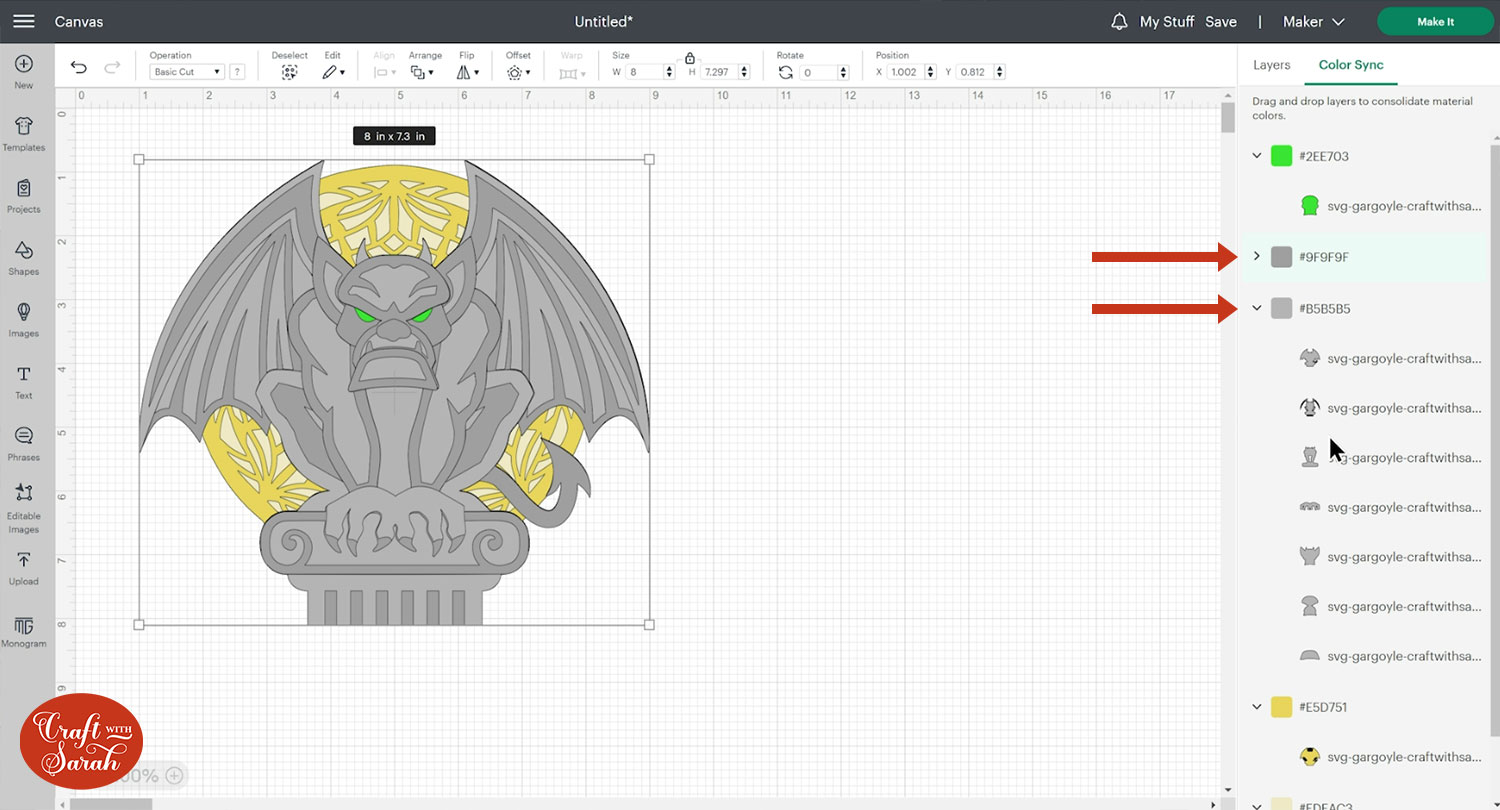Select the #2EE703 green color swatch

pos(1281,156)
